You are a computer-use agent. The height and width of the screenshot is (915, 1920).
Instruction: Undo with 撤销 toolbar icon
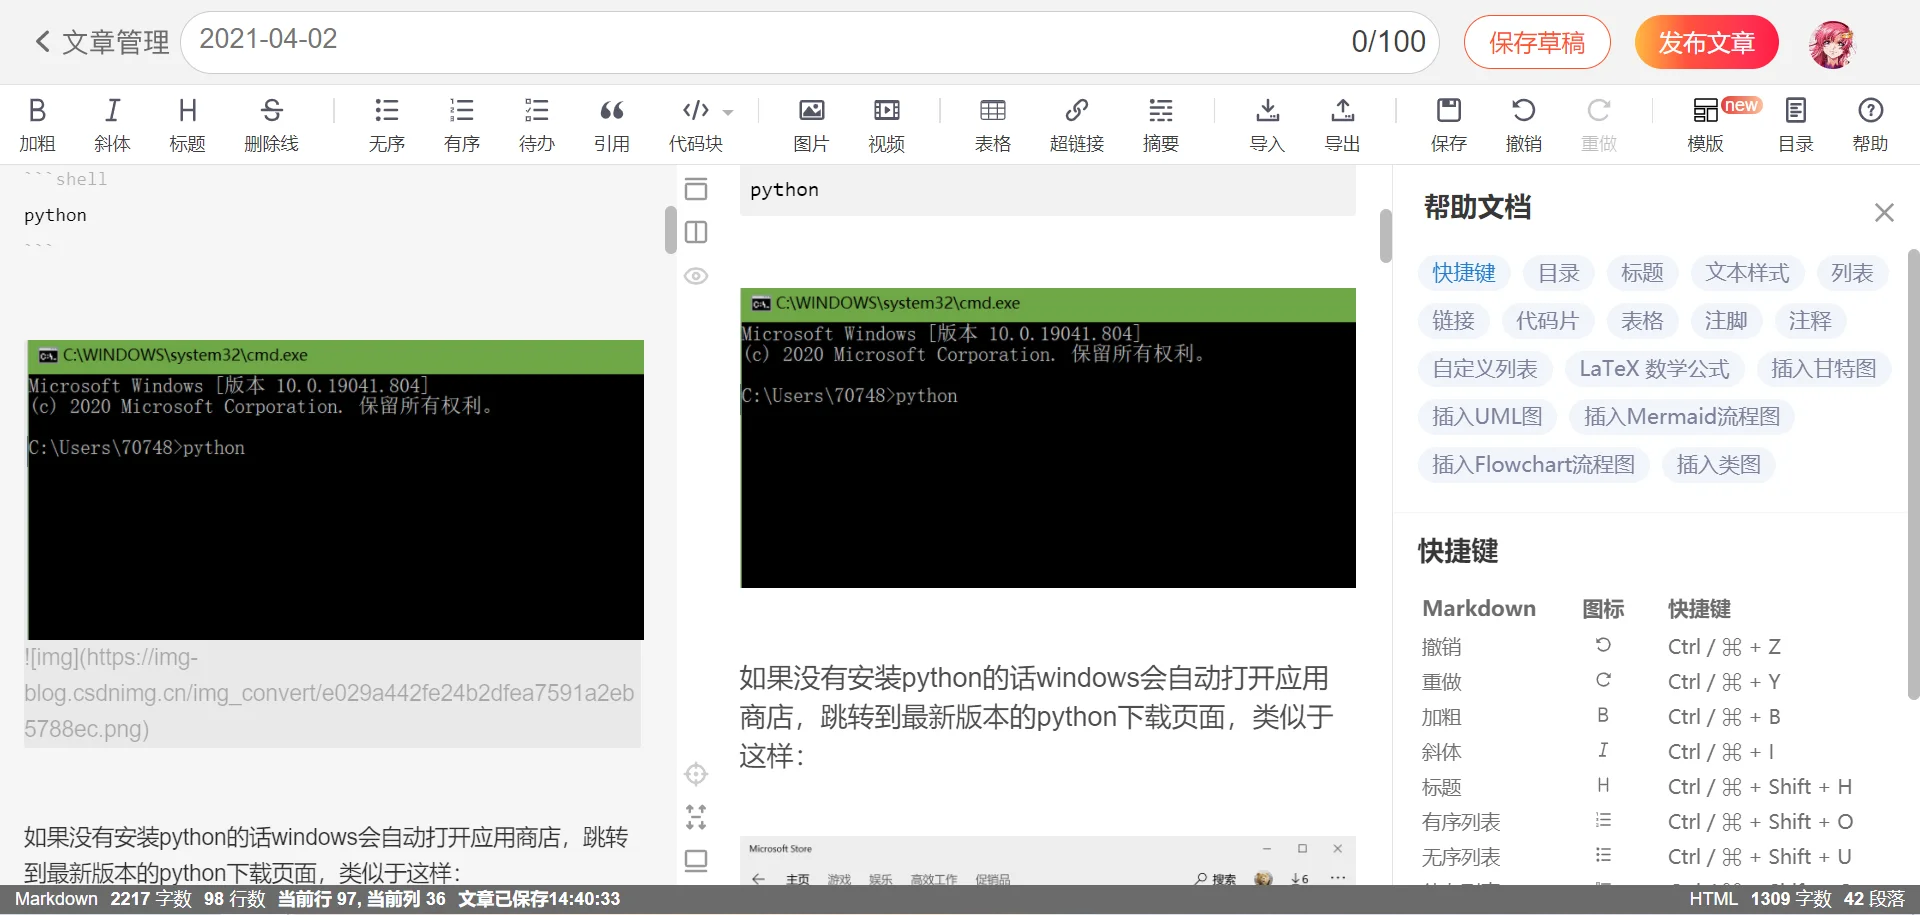1523,124
